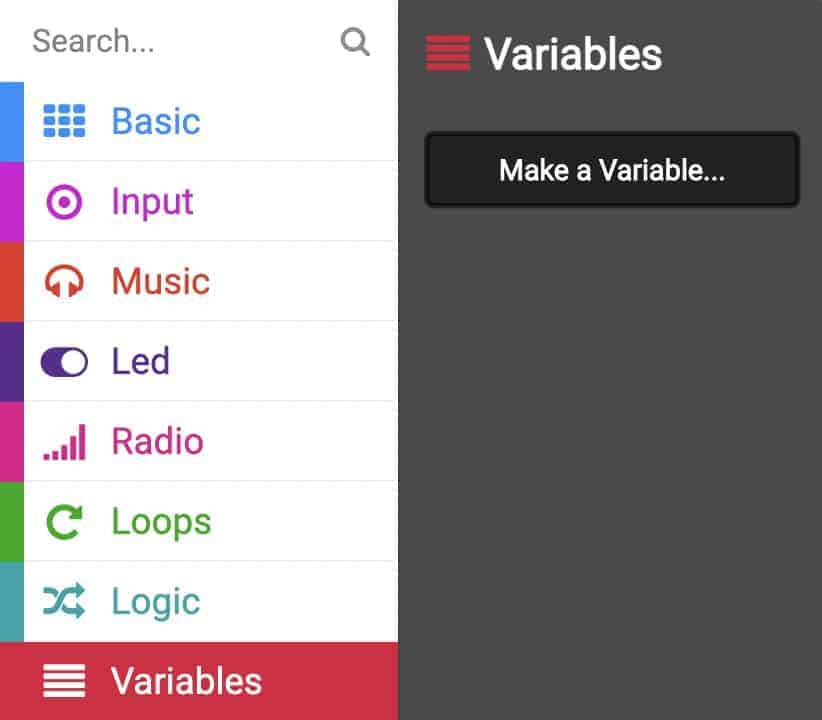Choose the Logic category label
This screenshot has width=822, height=720.
point(156,601)
